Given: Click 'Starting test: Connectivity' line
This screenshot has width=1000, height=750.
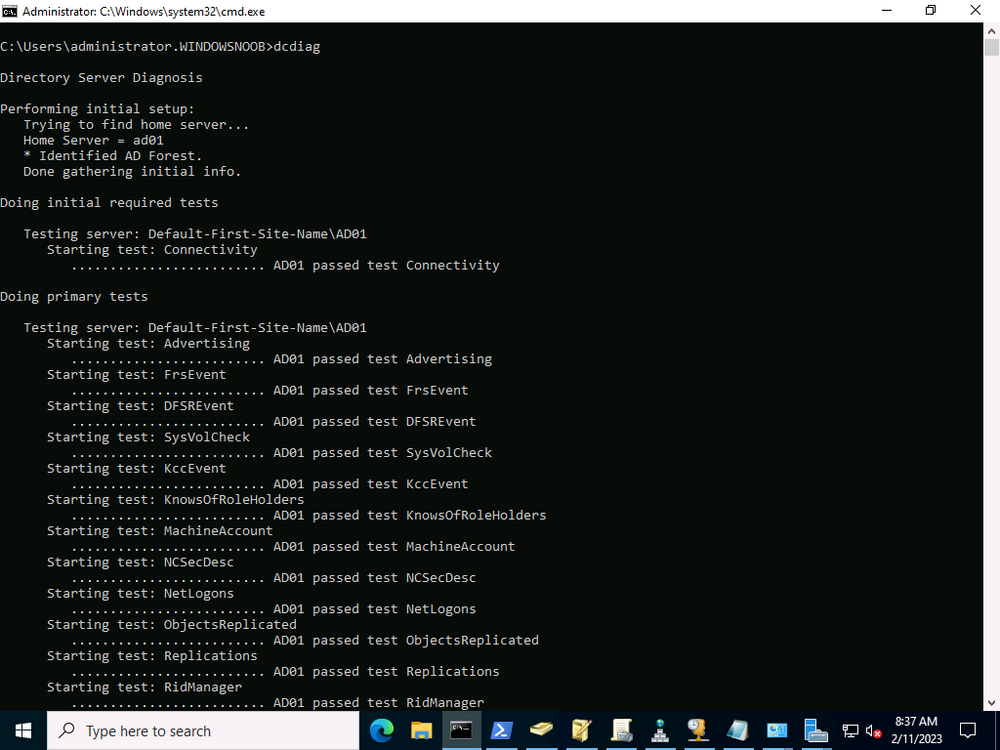Looking at the screenshot, I should (152, 249).
